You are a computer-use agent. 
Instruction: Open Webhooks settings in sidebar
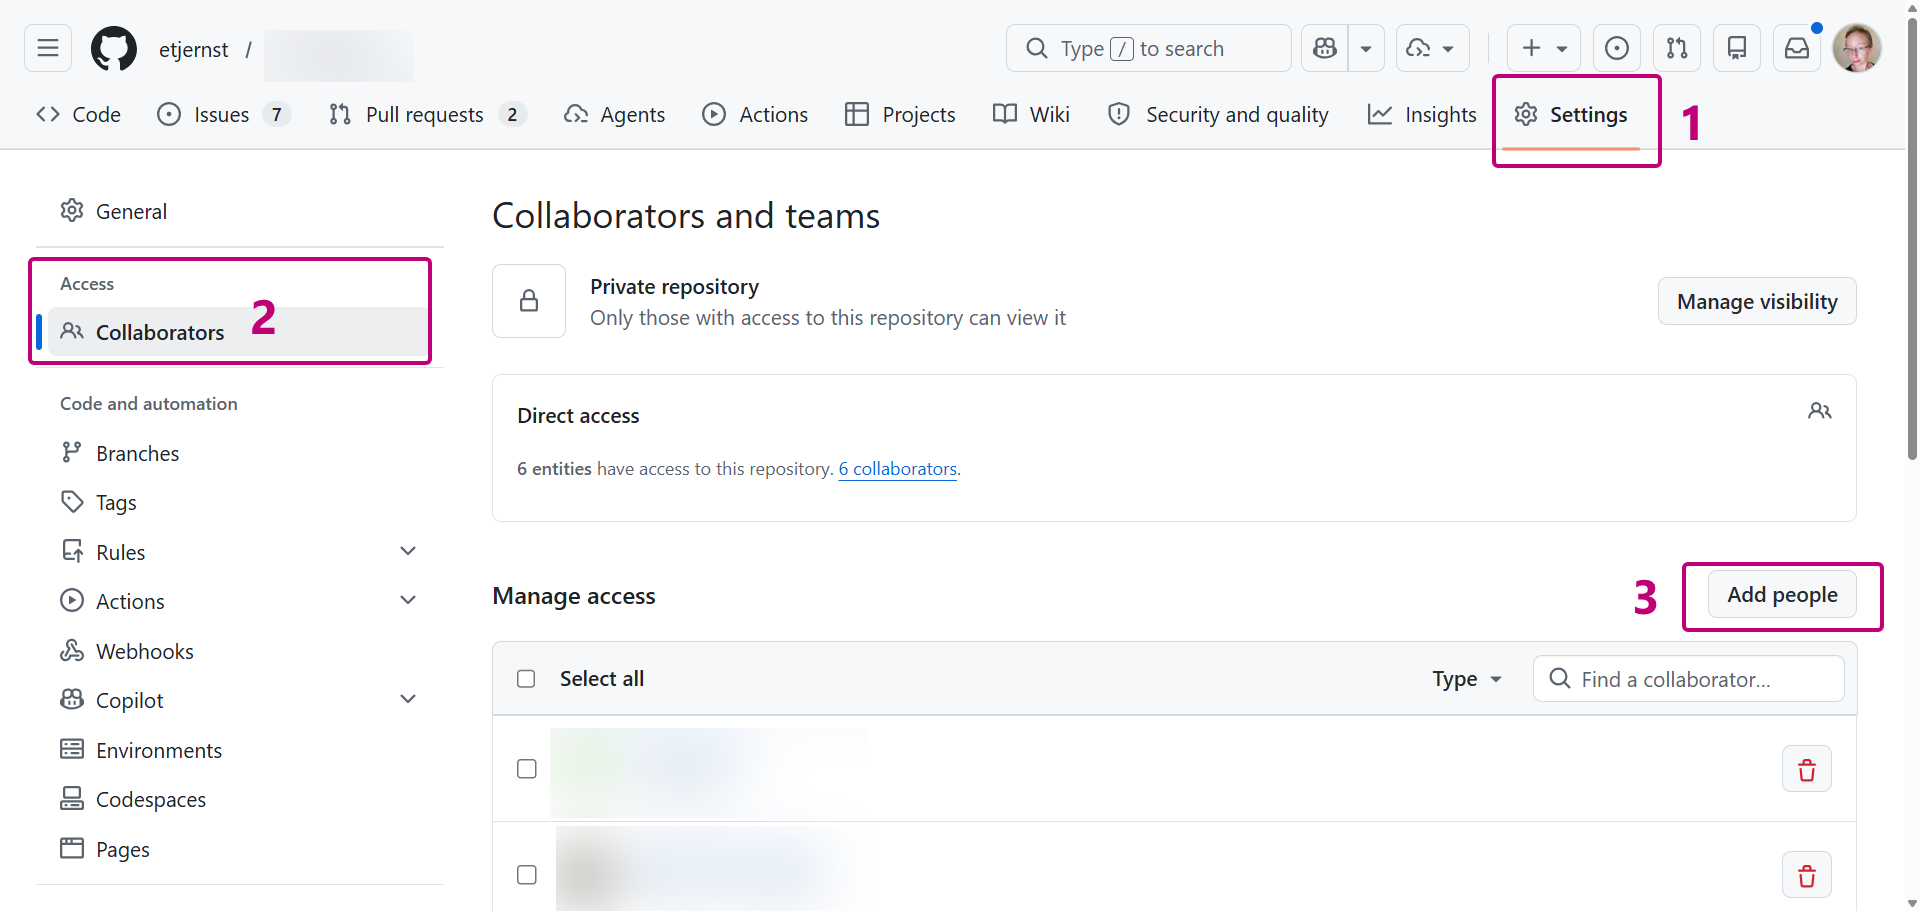point(240,651)
